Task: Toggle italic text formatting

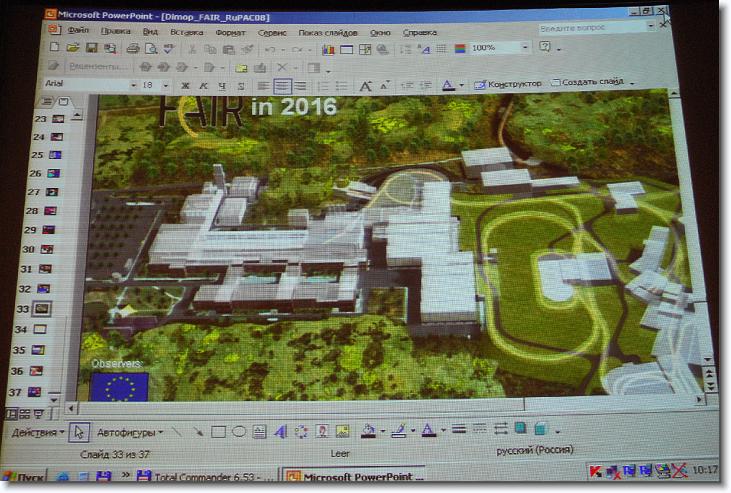Action: pos(201,86)
